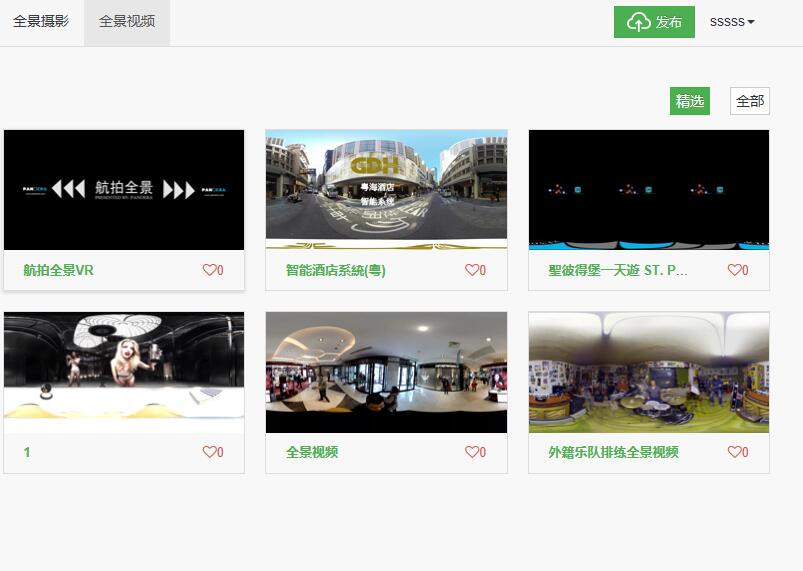Switch to the 全景摄影 tab

coord(41,22)
